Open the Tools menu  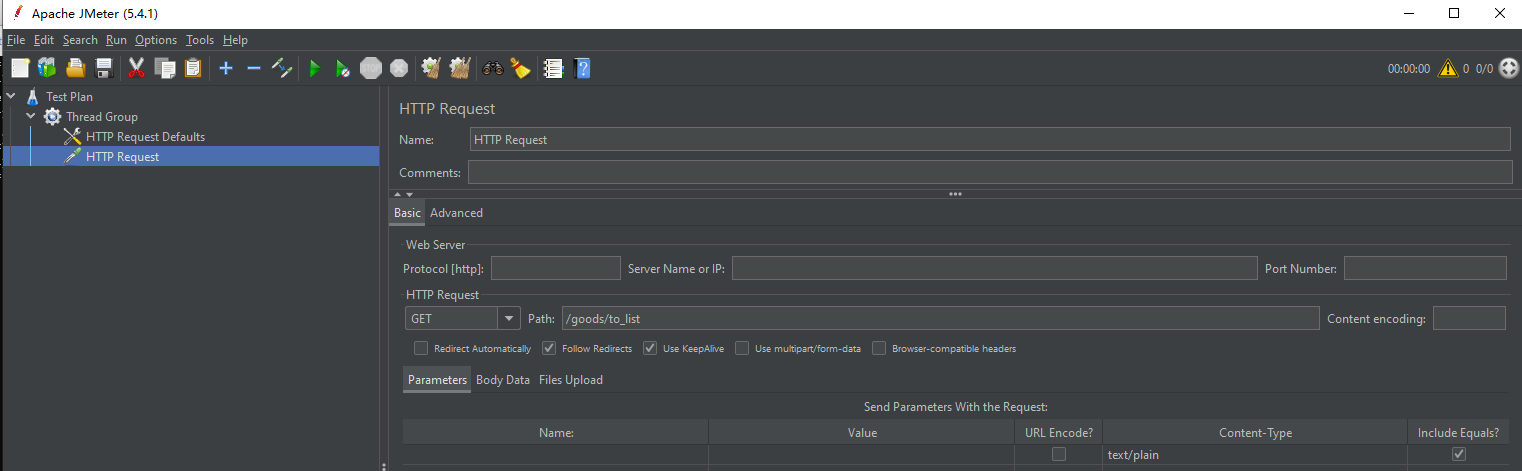200,40
